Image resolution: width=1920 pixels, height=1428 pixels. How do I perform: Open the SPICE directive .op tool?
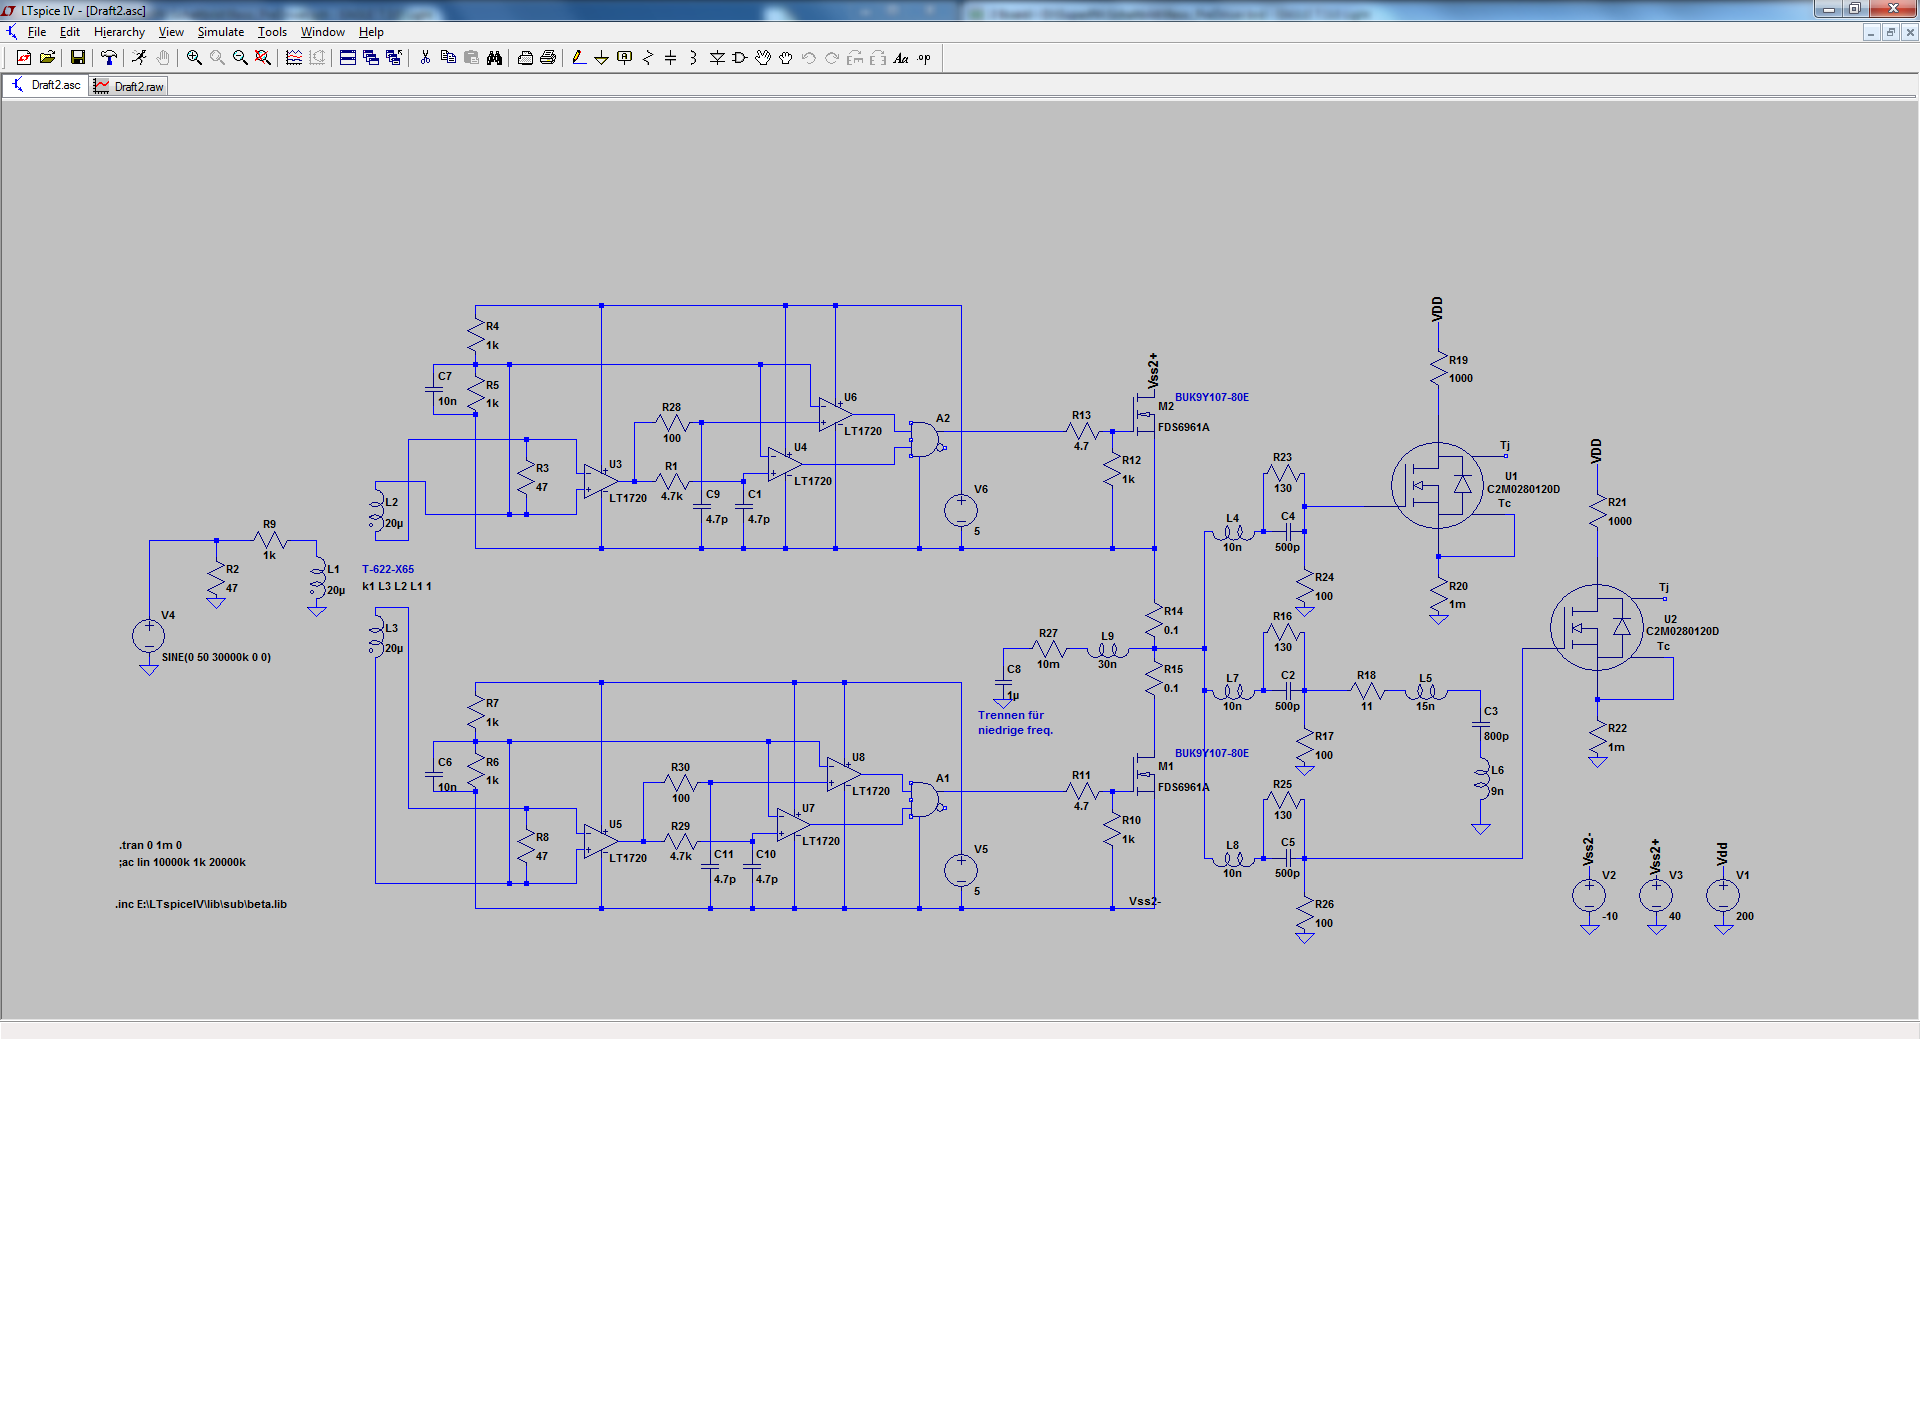click(924, 58)
